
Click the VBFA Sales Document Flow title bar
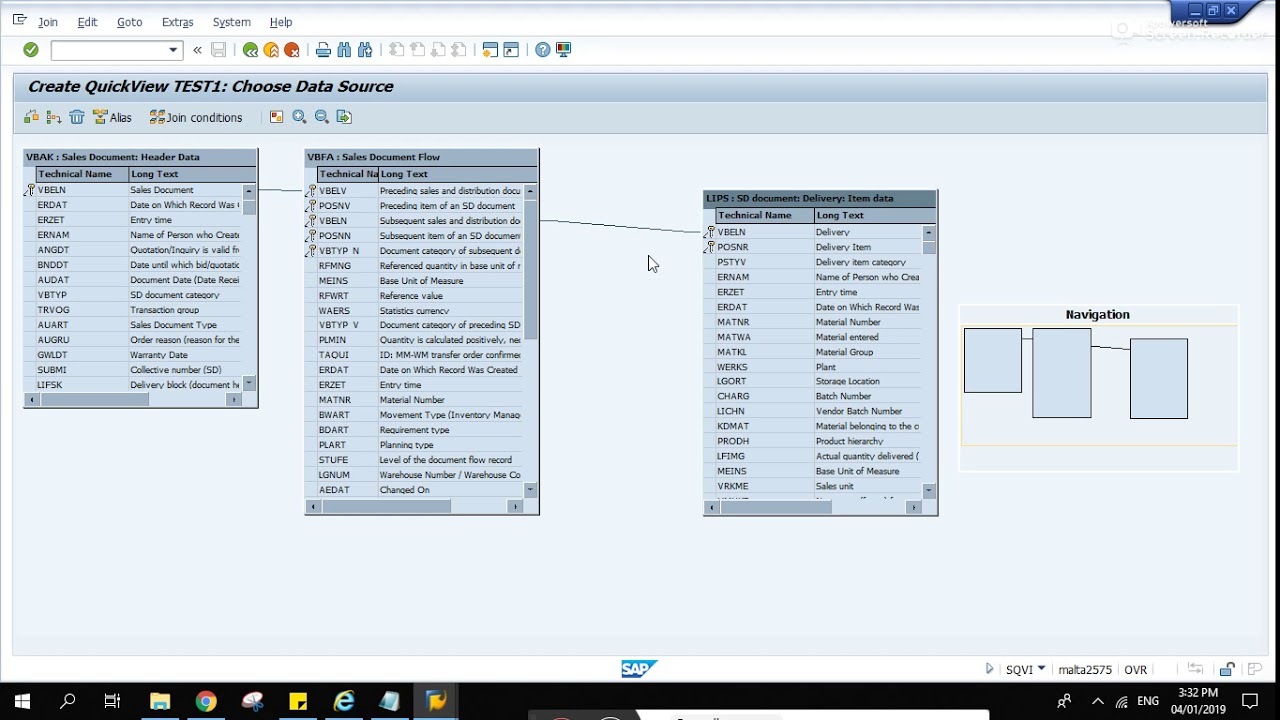point(422,157)
